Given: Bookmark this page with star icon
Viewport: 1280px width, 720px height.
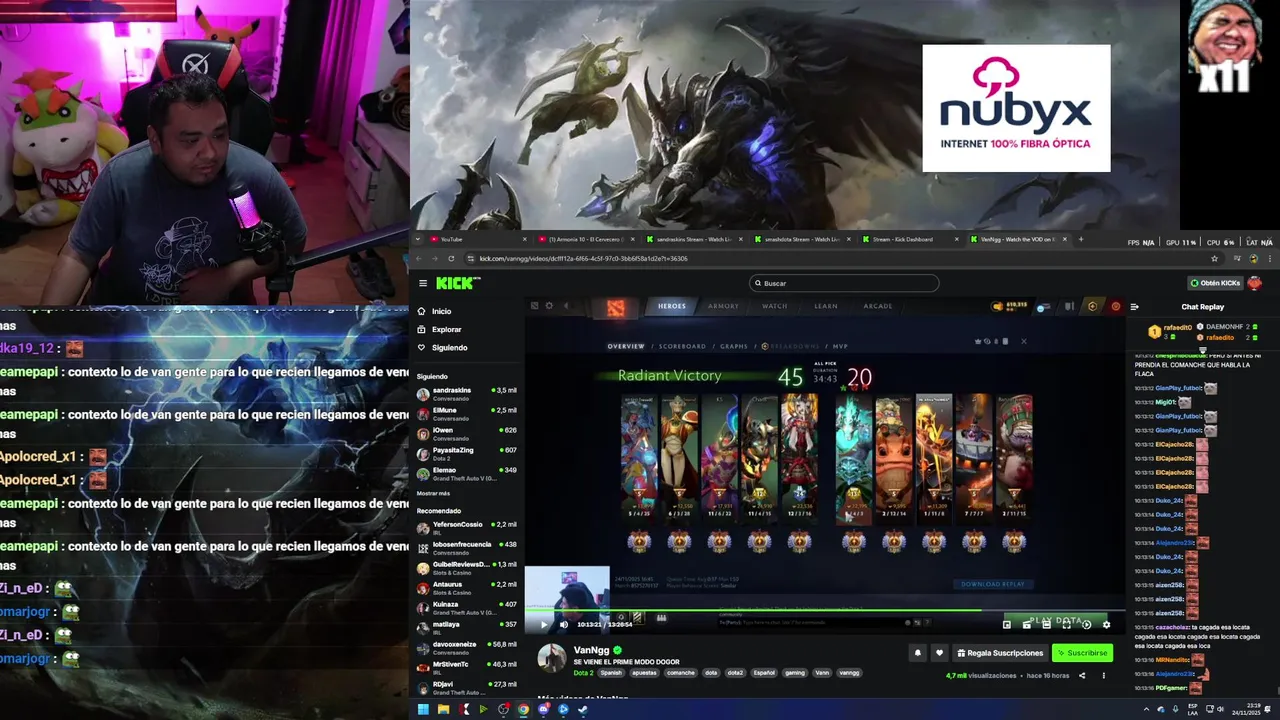Looking at the screenshot, I should click(x=1214, y=258).
